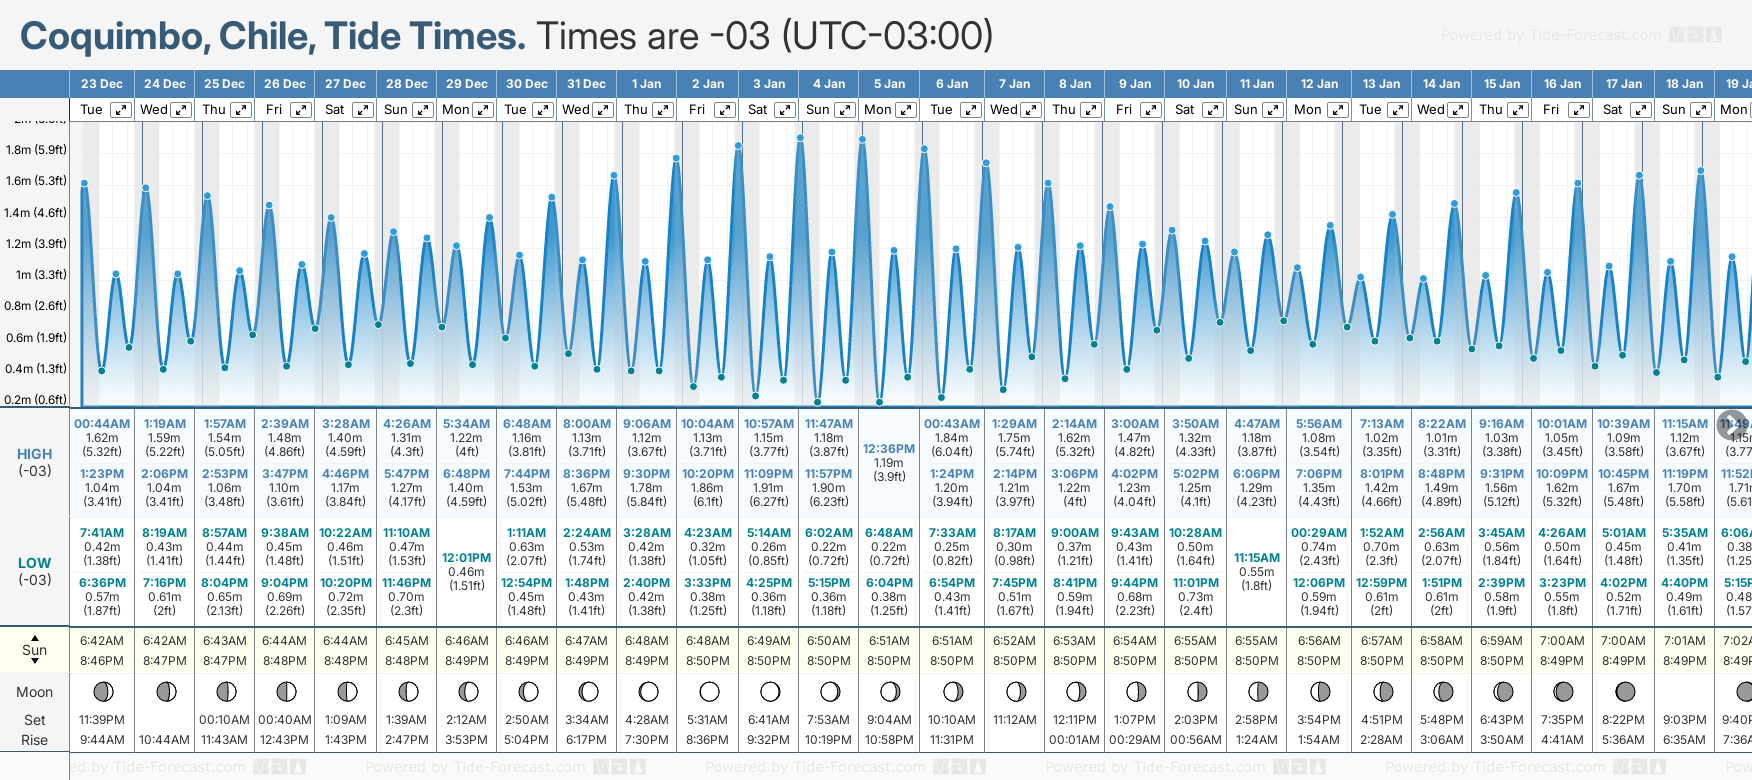Click the first tide peak point on 23 Dec
The width and height of the screenshot is (1752, 780).
coord(85,184)
